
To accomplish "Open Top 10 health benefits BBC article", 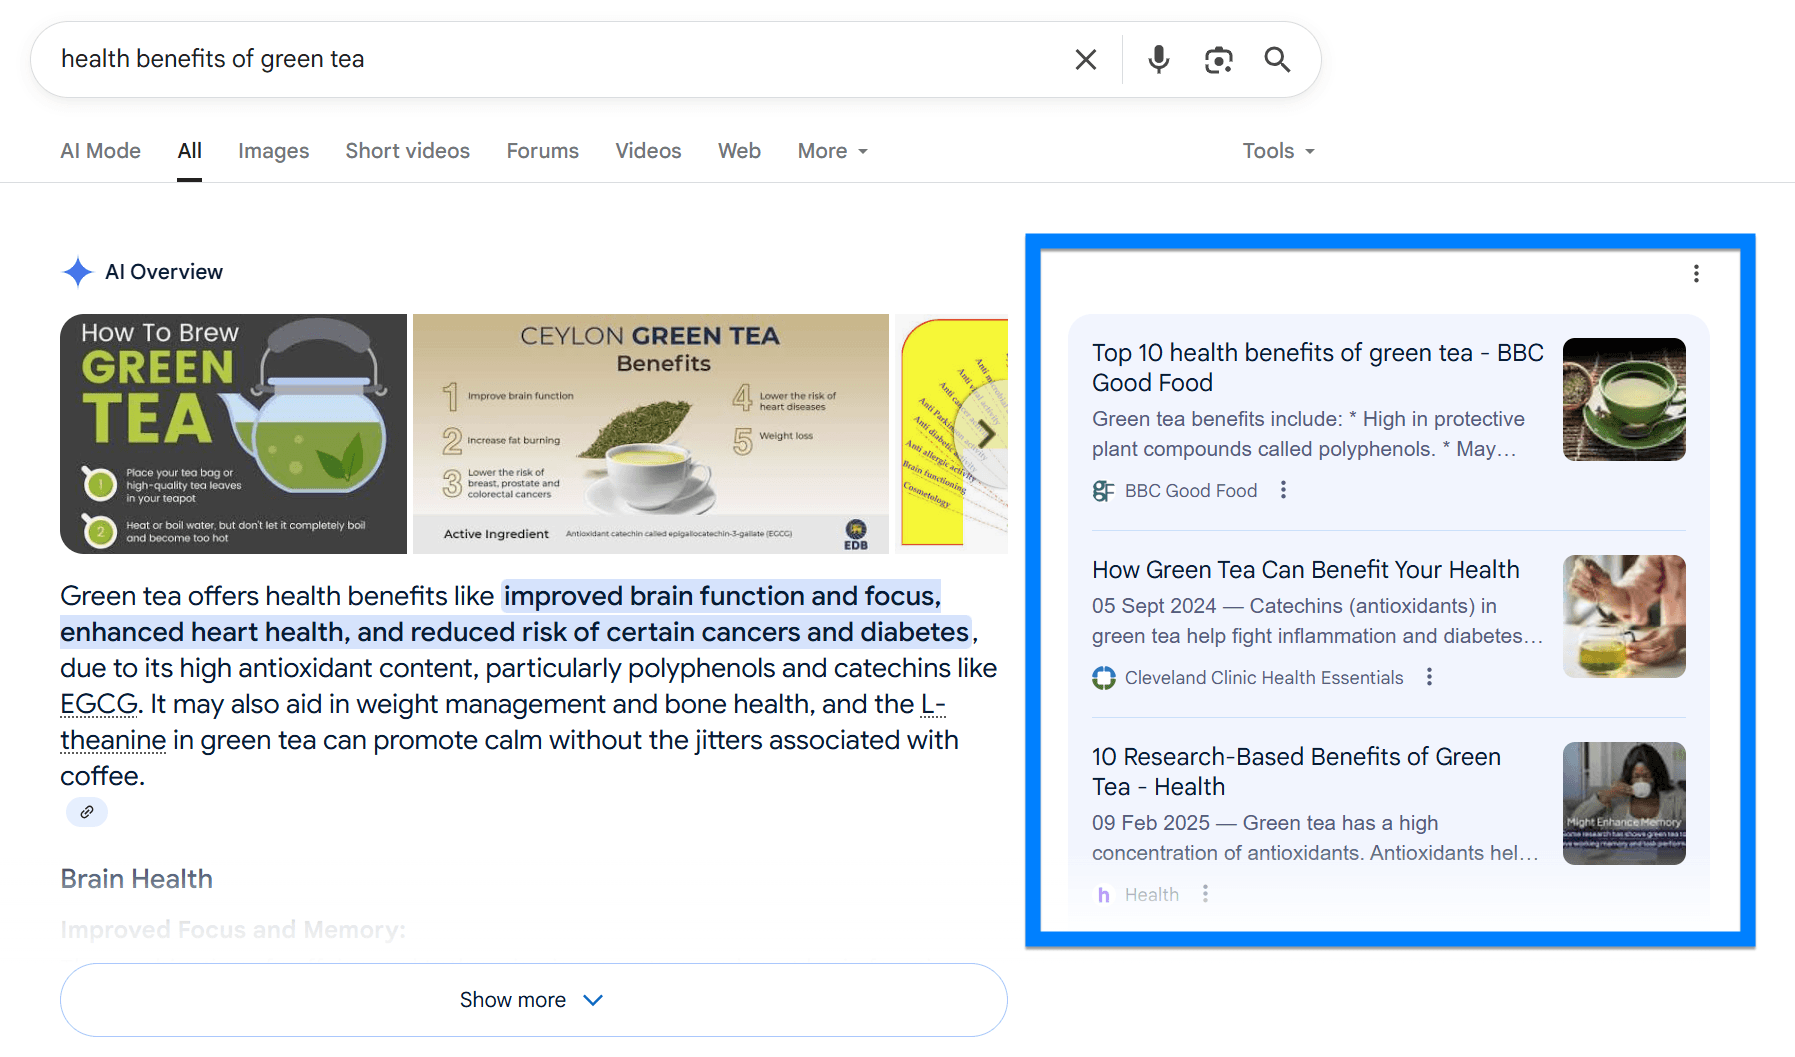I will click(1317, 368).
